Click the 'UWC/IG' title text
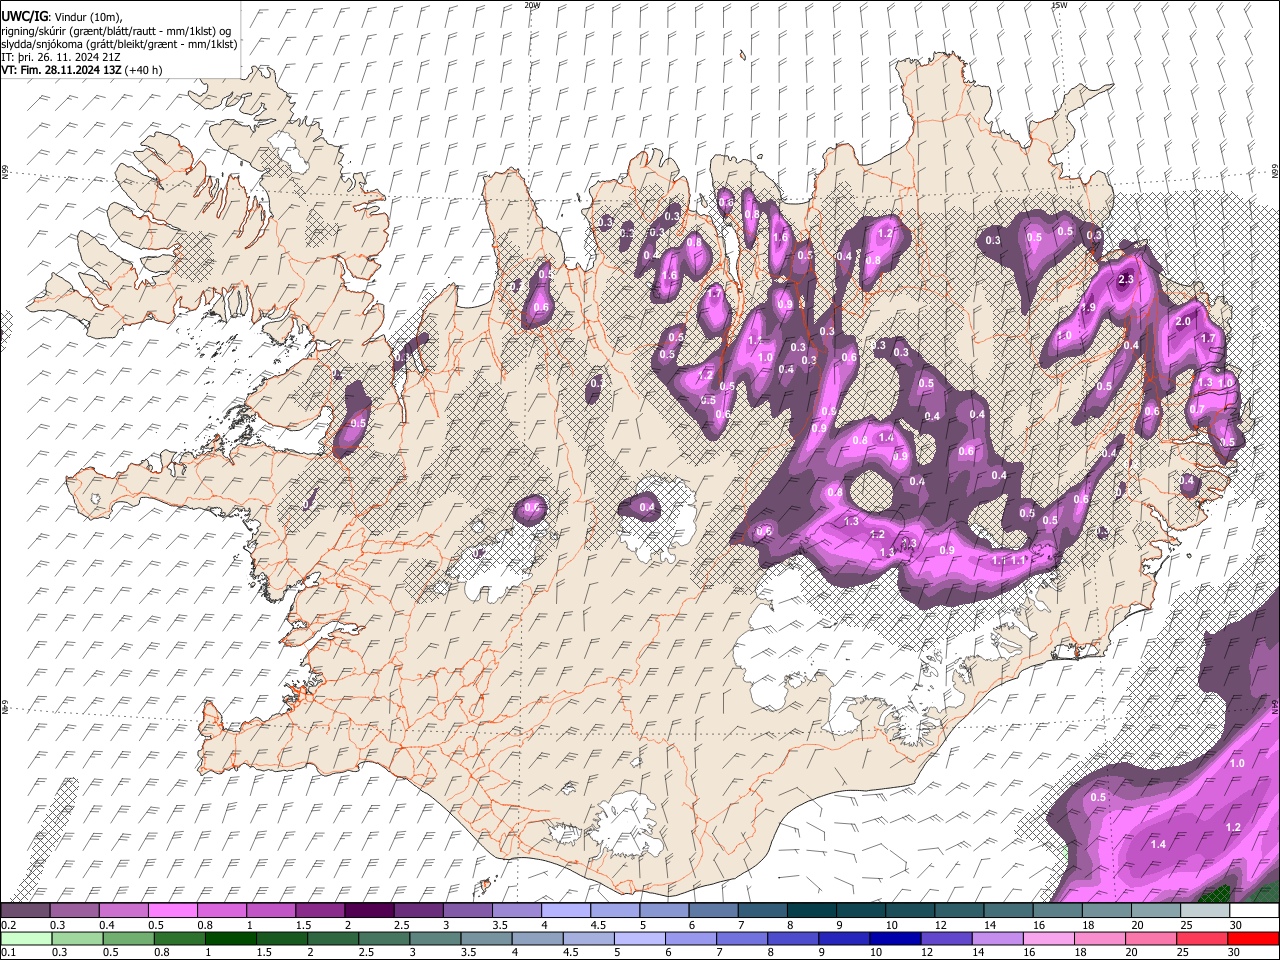This screenshot has width=1280, height=960. tap(24, 17)
